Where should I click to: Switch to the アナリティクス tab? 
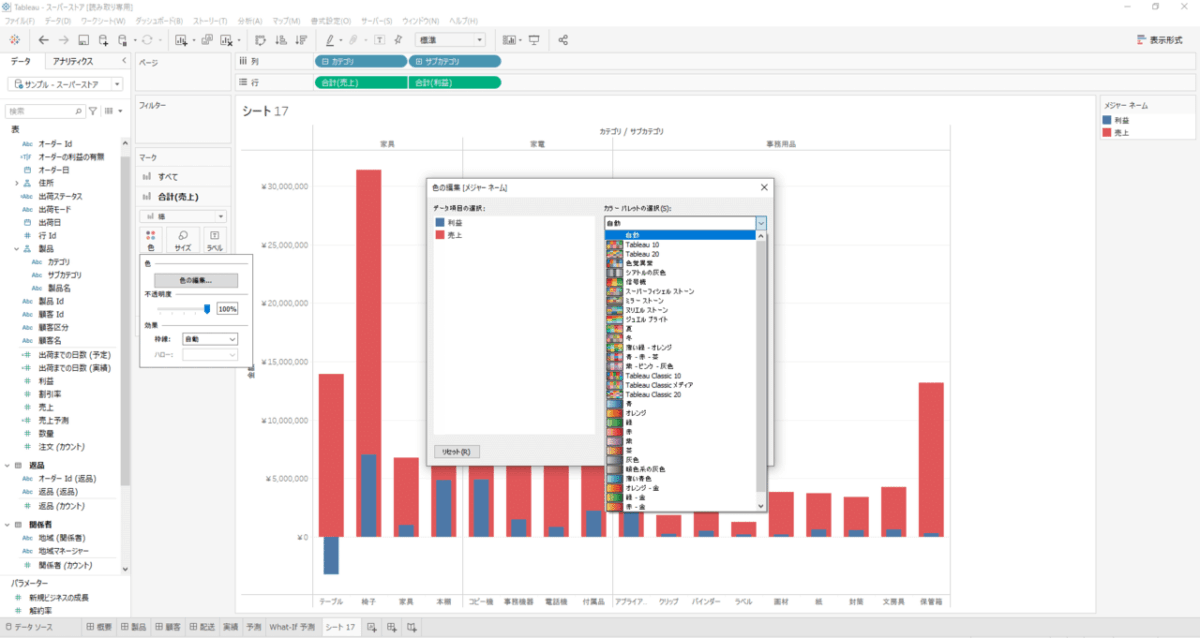pyautogui.click(x=73, y=62)
